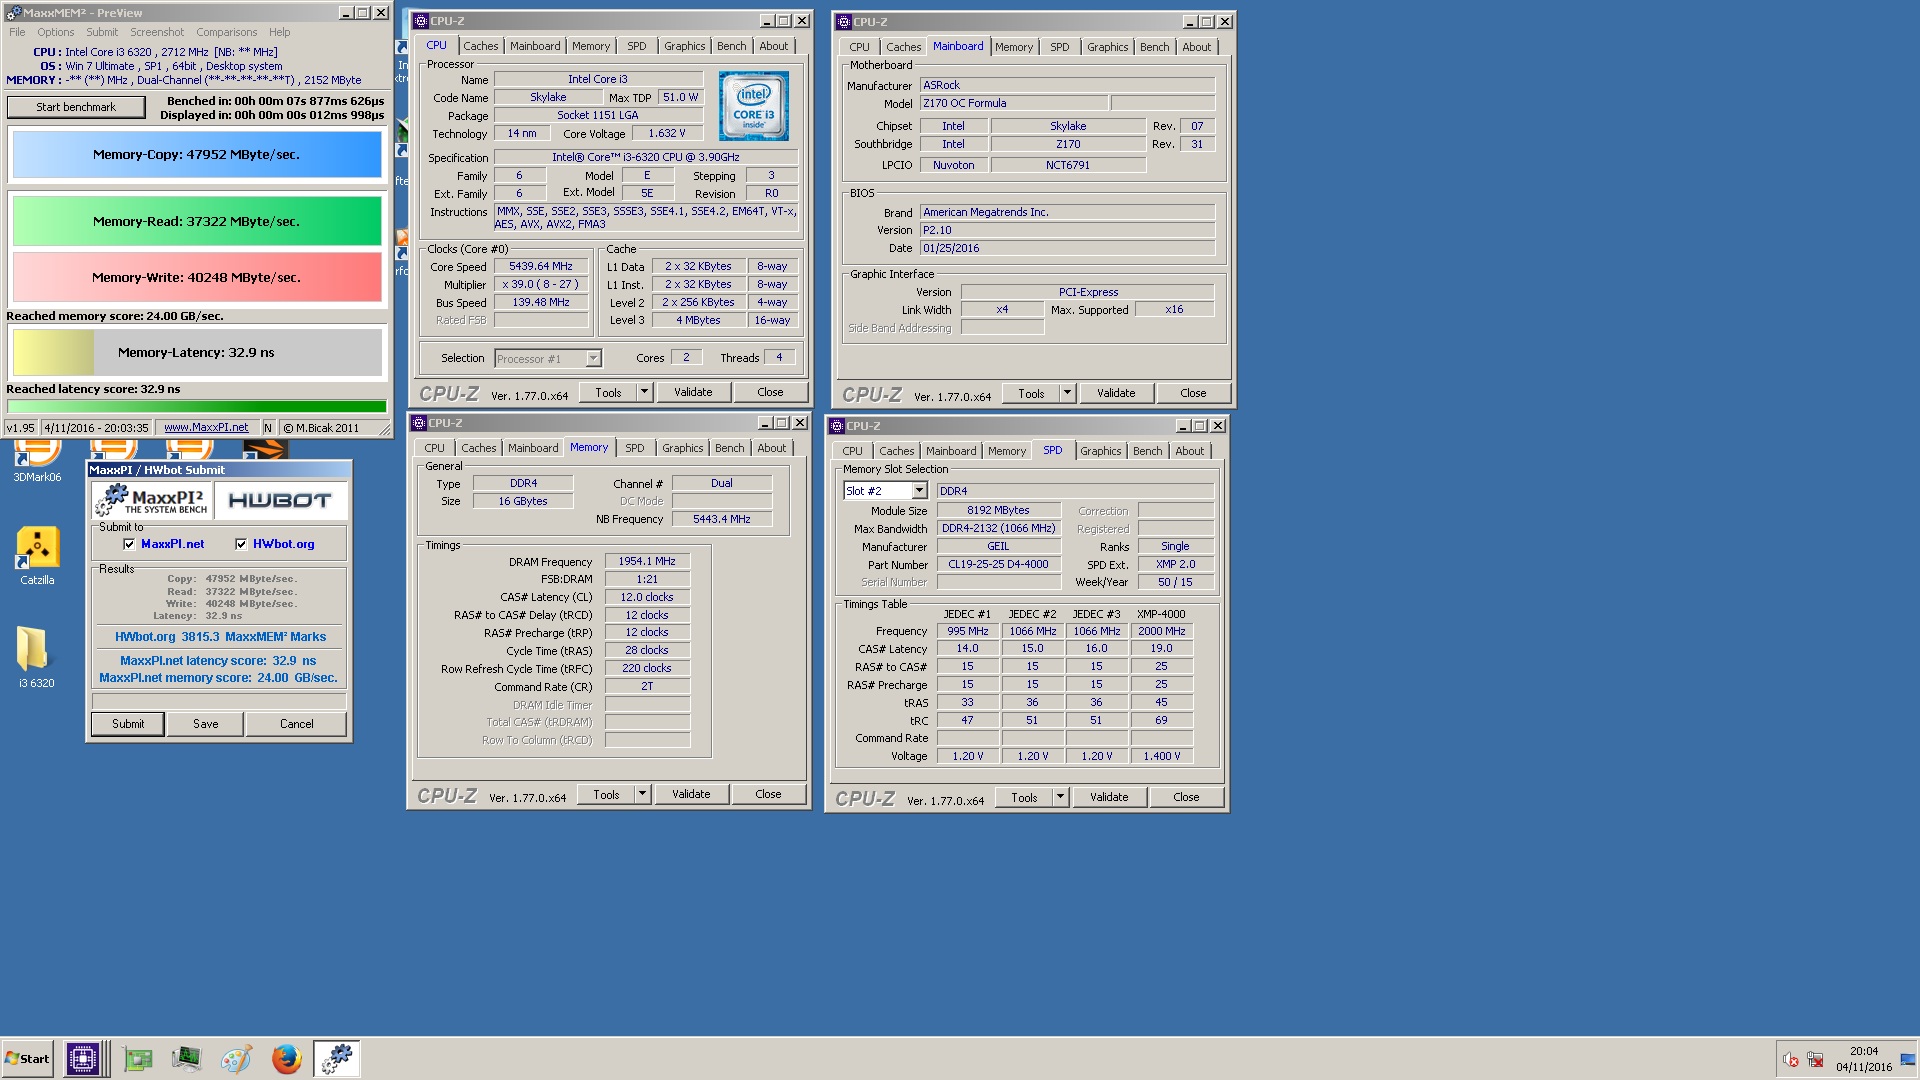Screen dimensions: 1920x1080
Task: Click the green latency score progress bar
Action: pos(197,406)
